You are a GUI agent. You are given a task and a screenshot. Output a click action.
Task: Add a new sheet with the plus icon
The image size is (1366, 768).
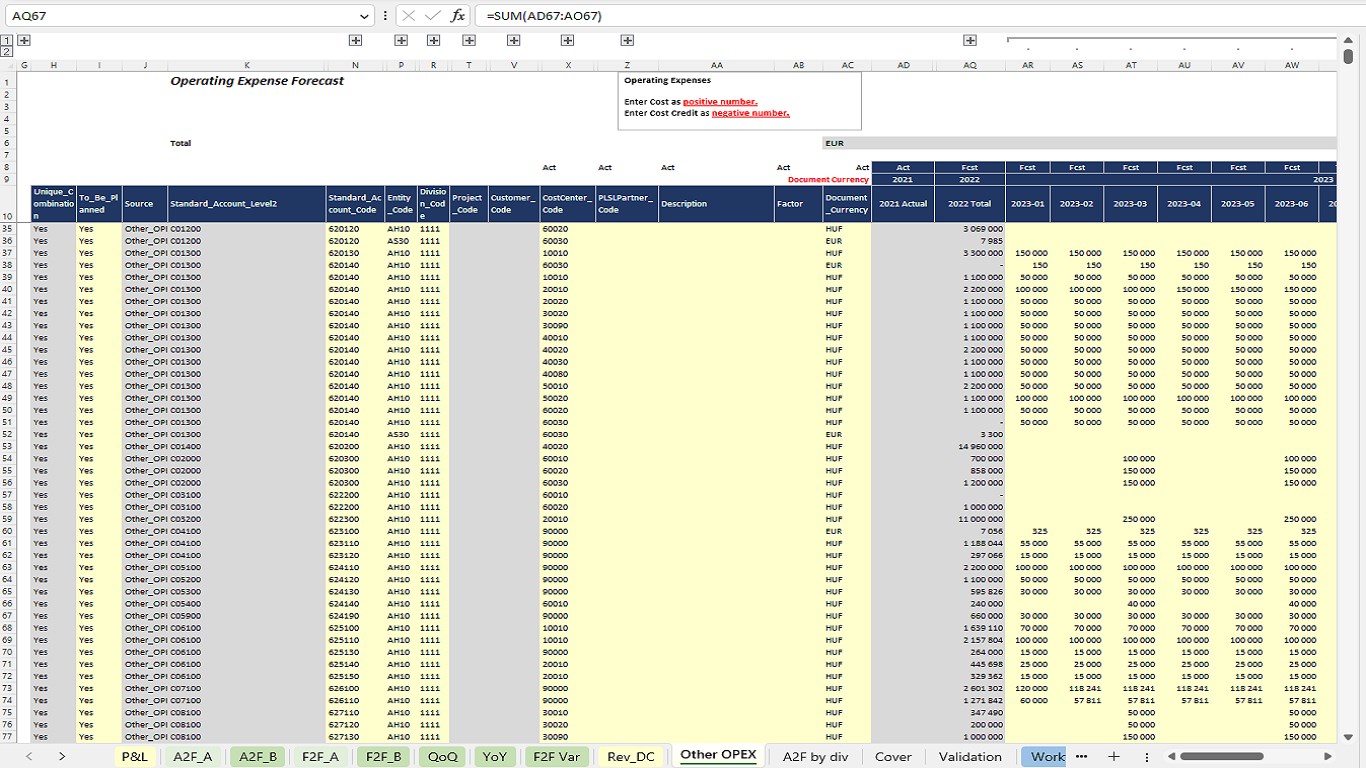coord(1114,756)
